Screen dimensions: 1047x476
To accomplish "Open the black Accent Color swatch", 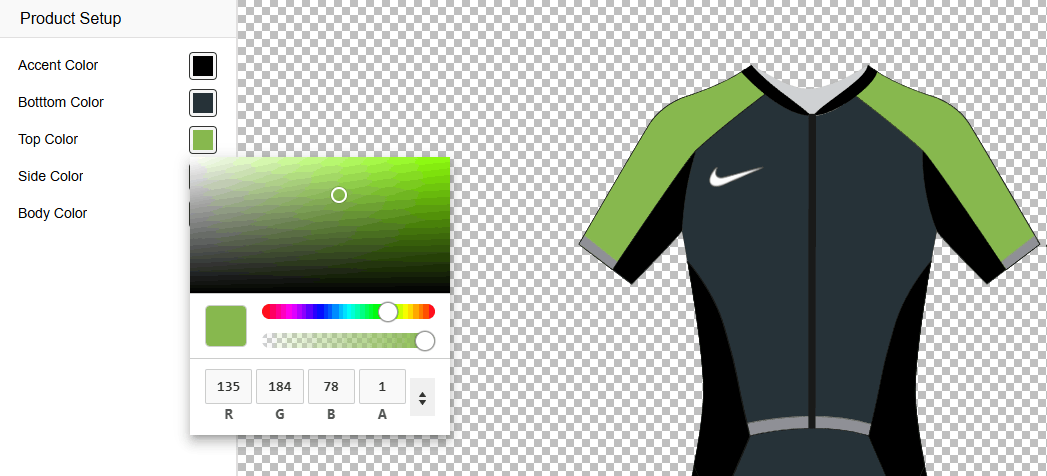I will point(203,66).
